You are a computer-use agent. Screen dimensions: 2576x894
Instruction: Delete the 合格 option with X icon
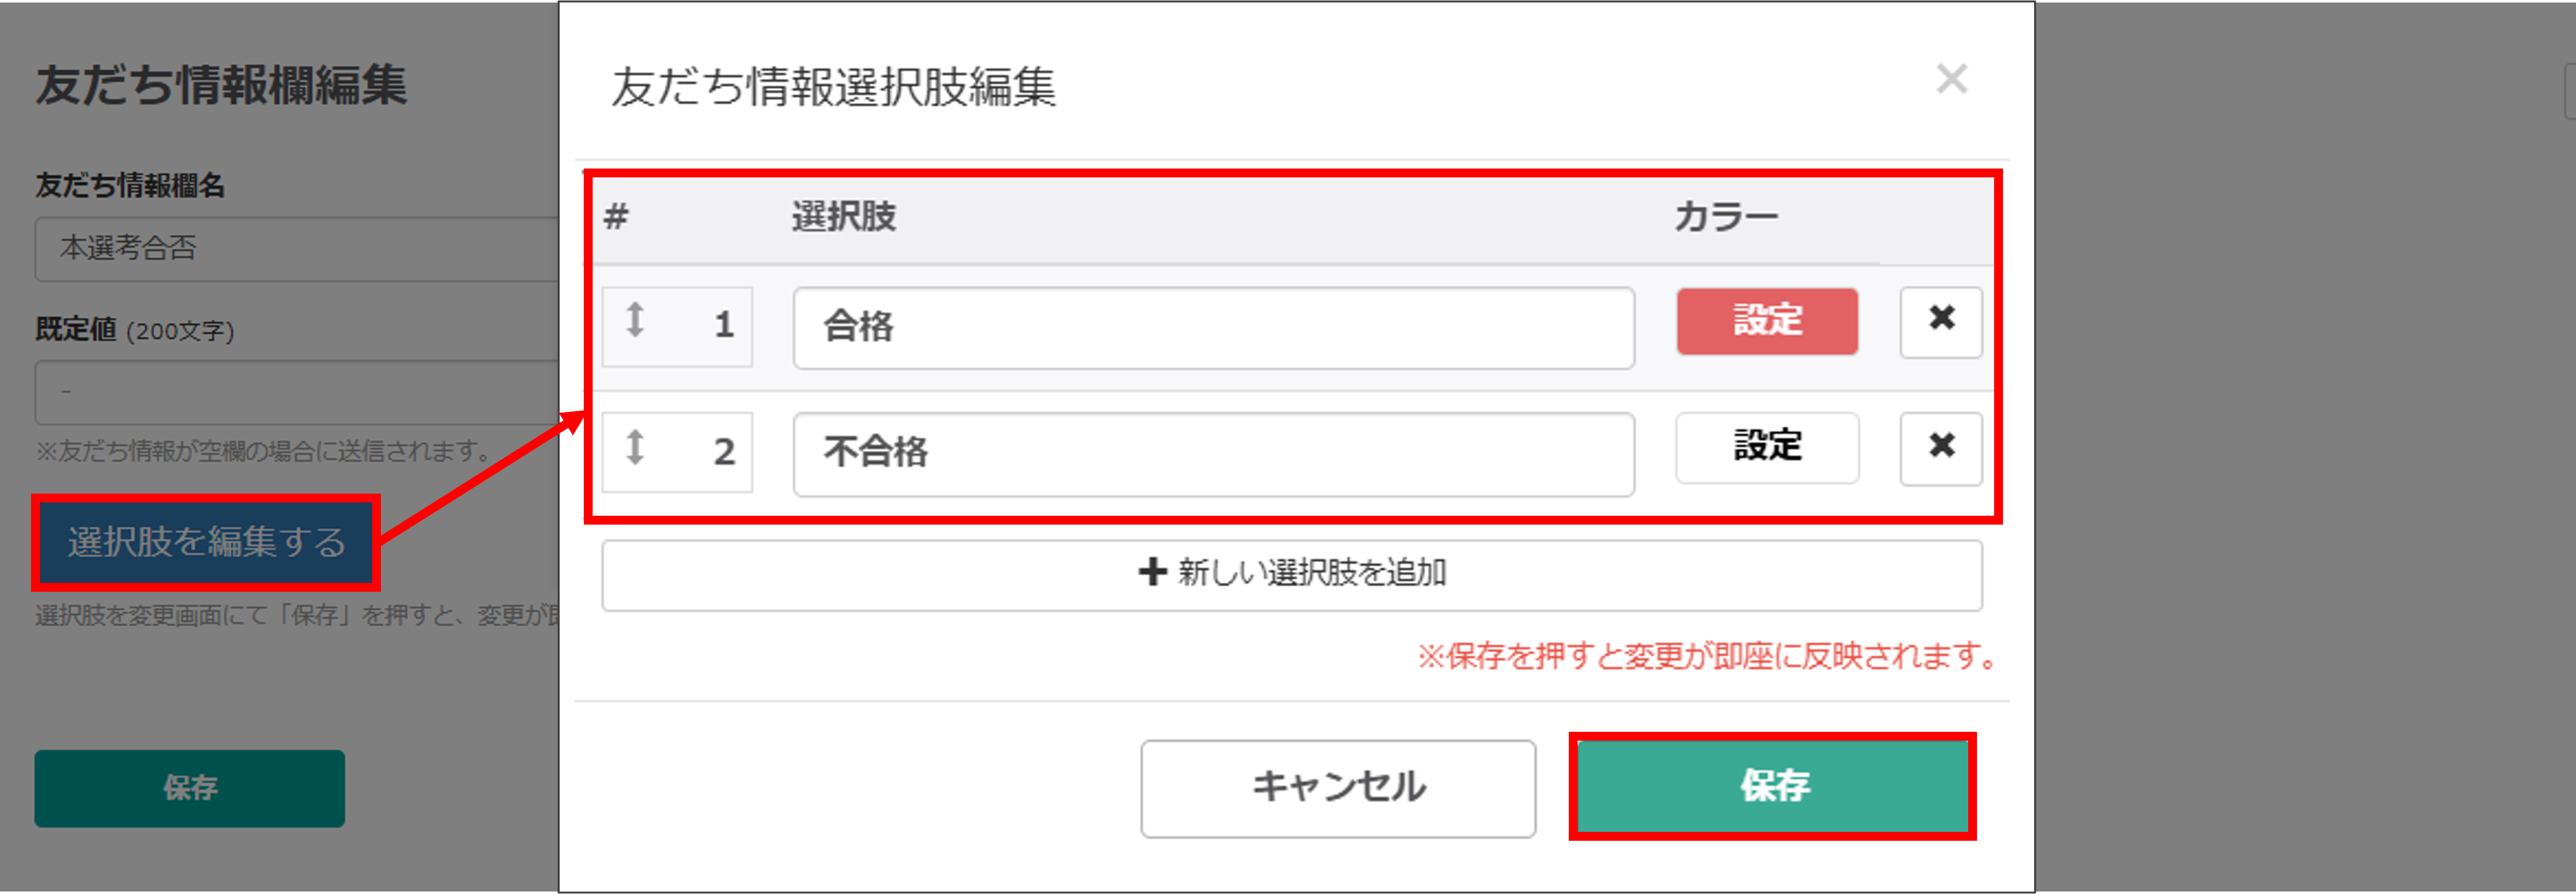[x=1941, y=322]
